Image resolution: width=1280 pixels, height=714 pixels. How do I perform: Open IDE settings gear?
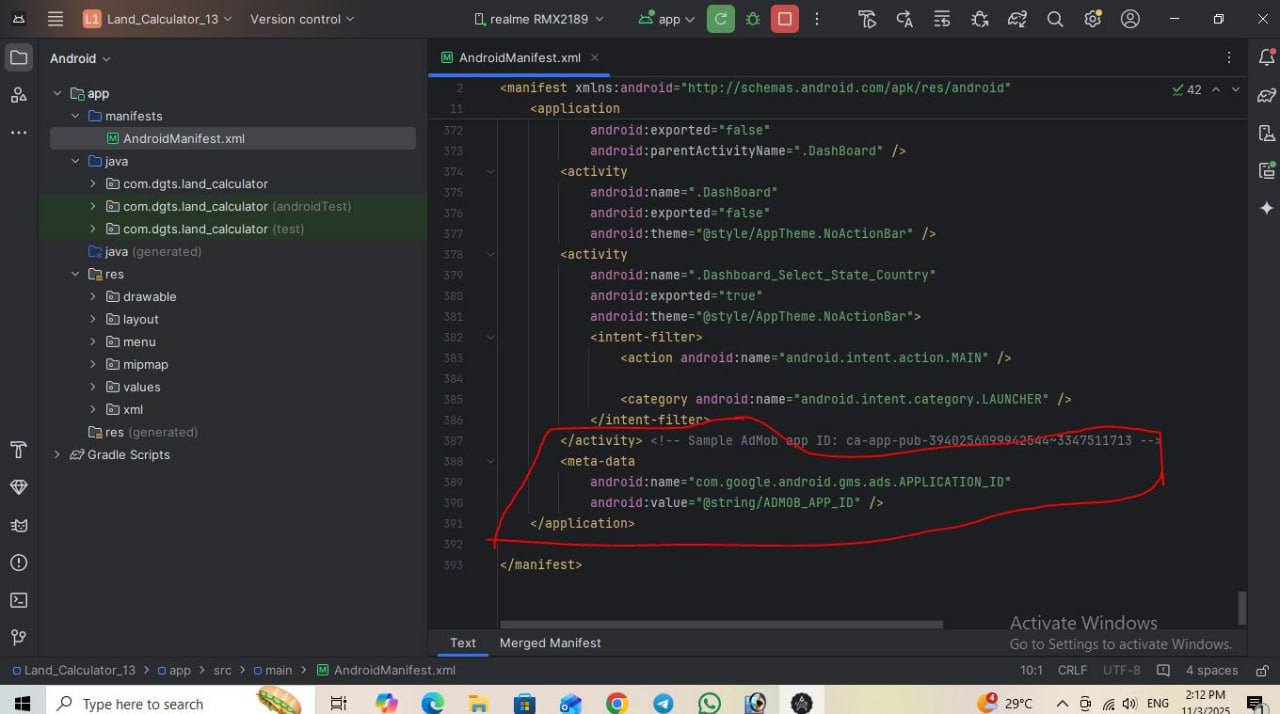(1092, 19)
